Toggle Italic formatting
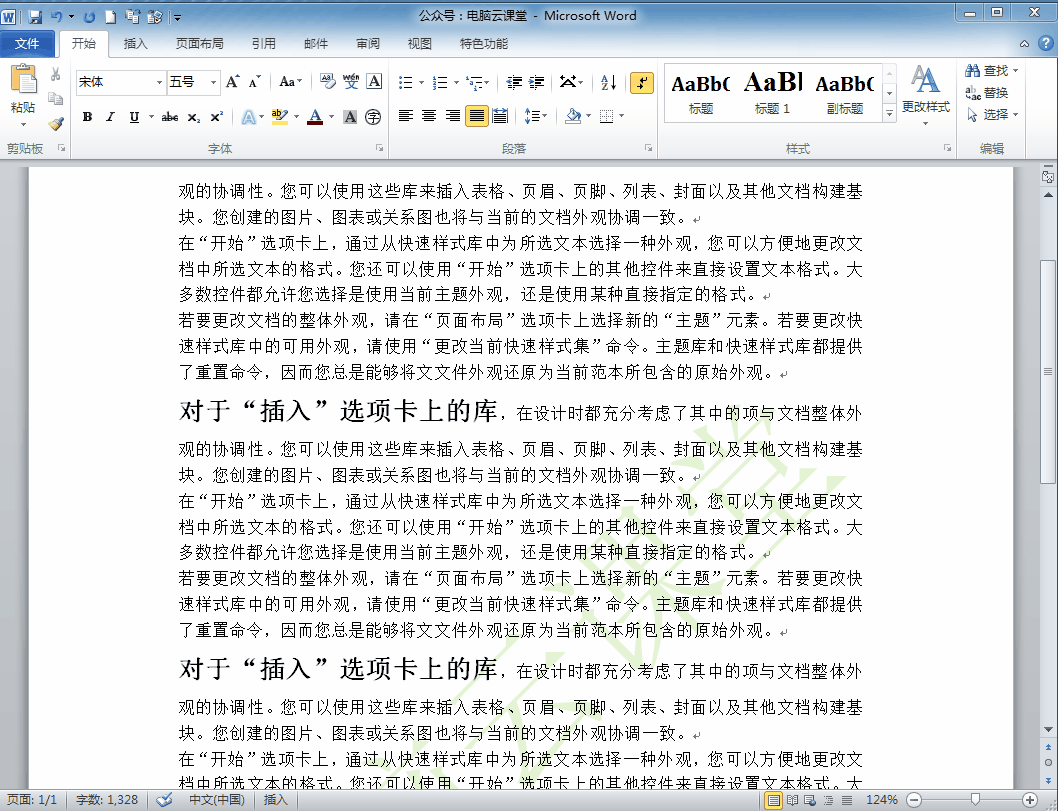 [x=111, y=117]
